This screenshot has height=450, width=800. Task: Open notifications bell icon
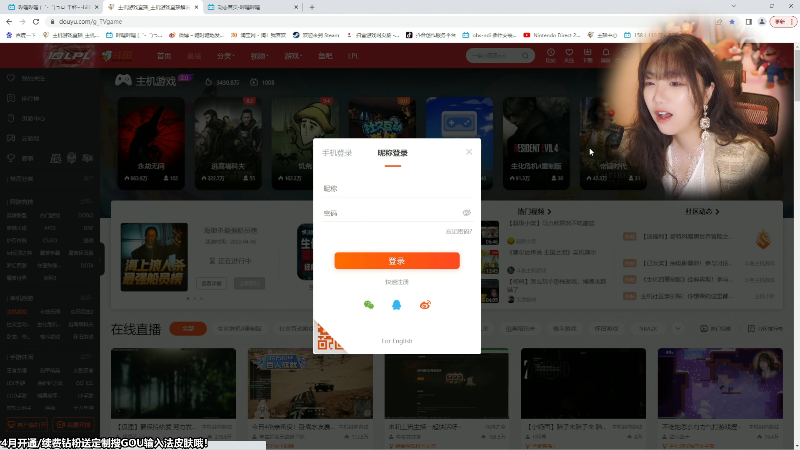click(x=606, y=55)
